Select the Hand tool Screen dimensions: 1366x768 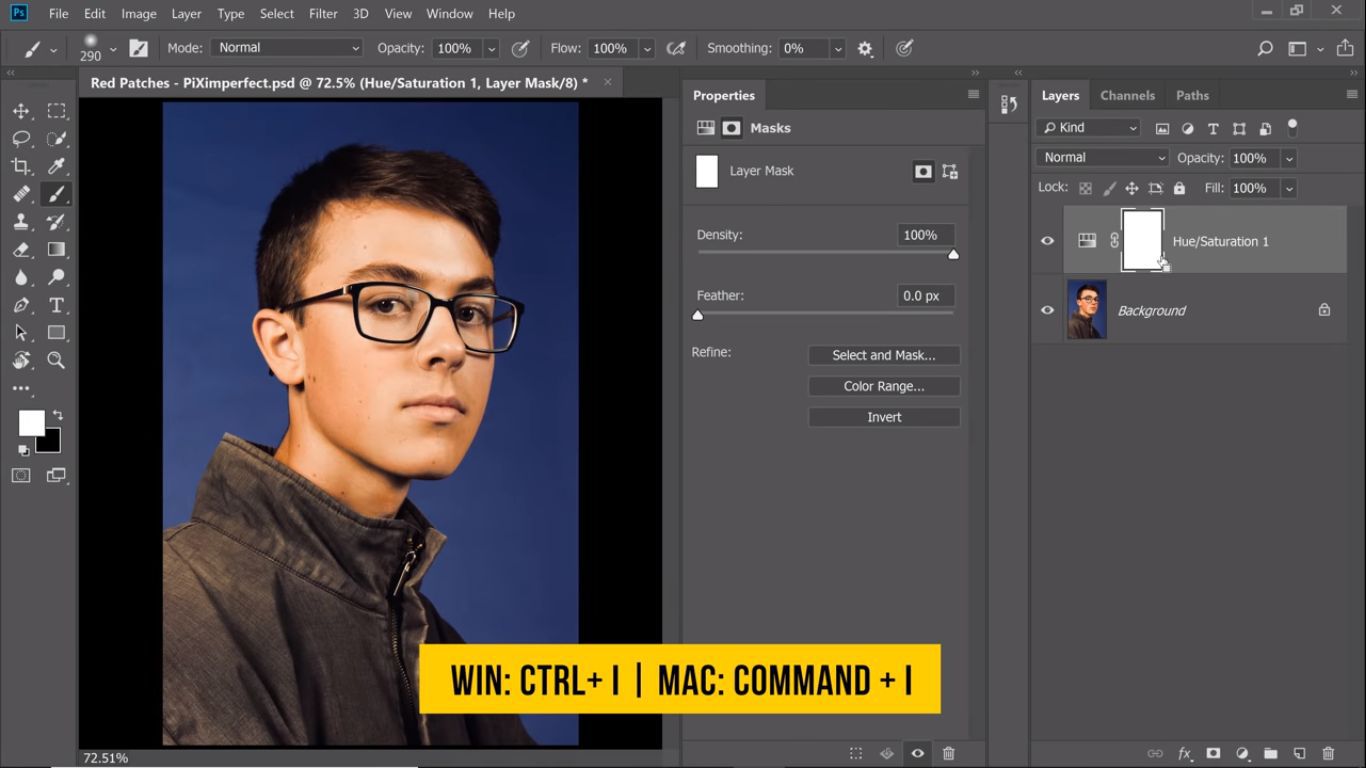[21, 360]
